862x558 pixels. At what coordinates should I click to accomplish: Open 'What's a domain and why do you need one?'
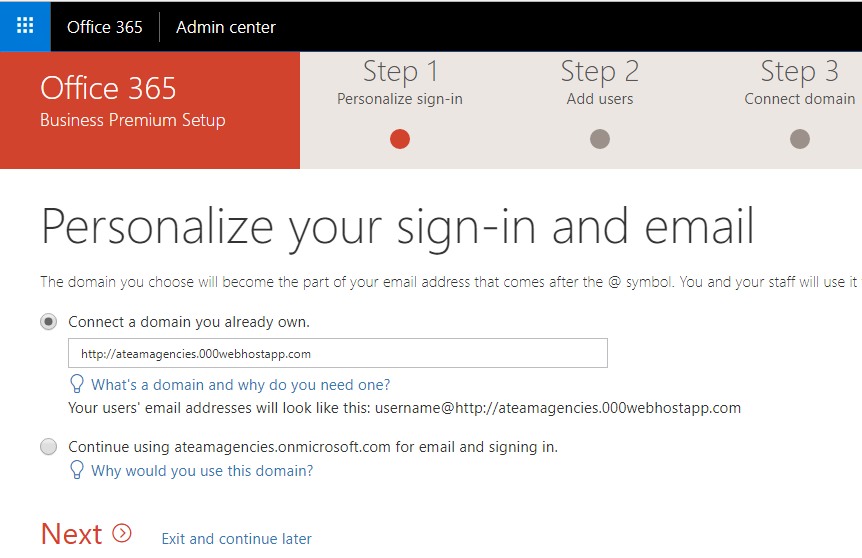241,385
